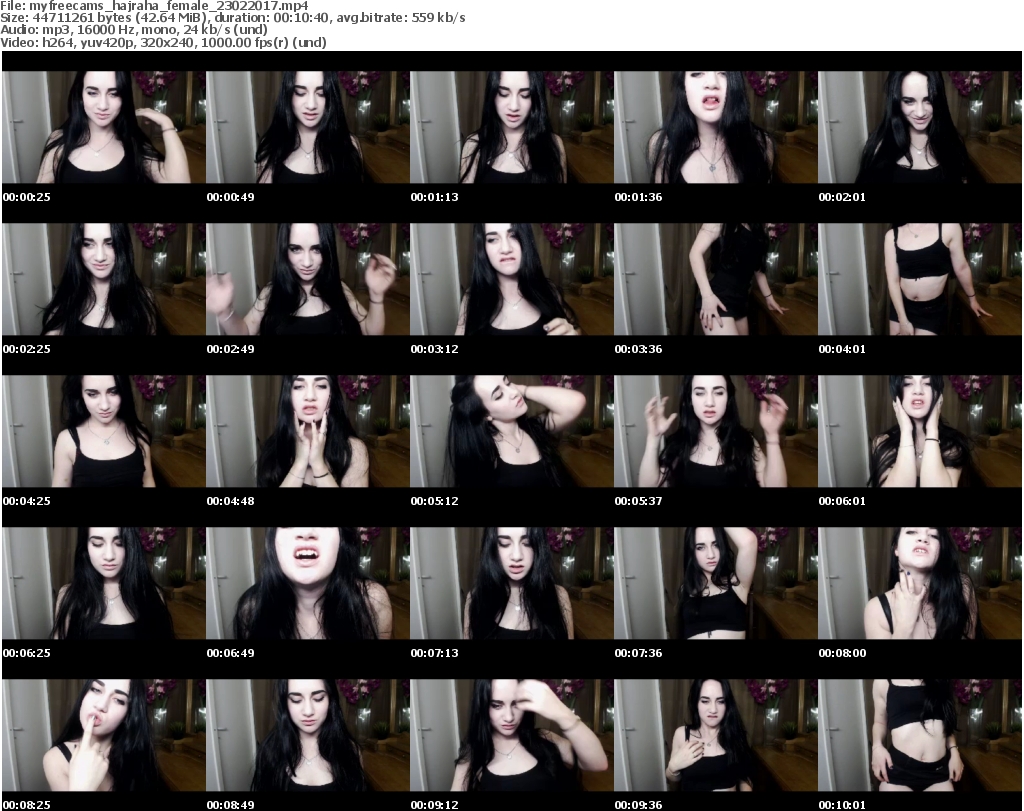Click the Audio mp3 info line
Image resolution: width=1024 pixels, height=811 pixels.
coord(134,30)
